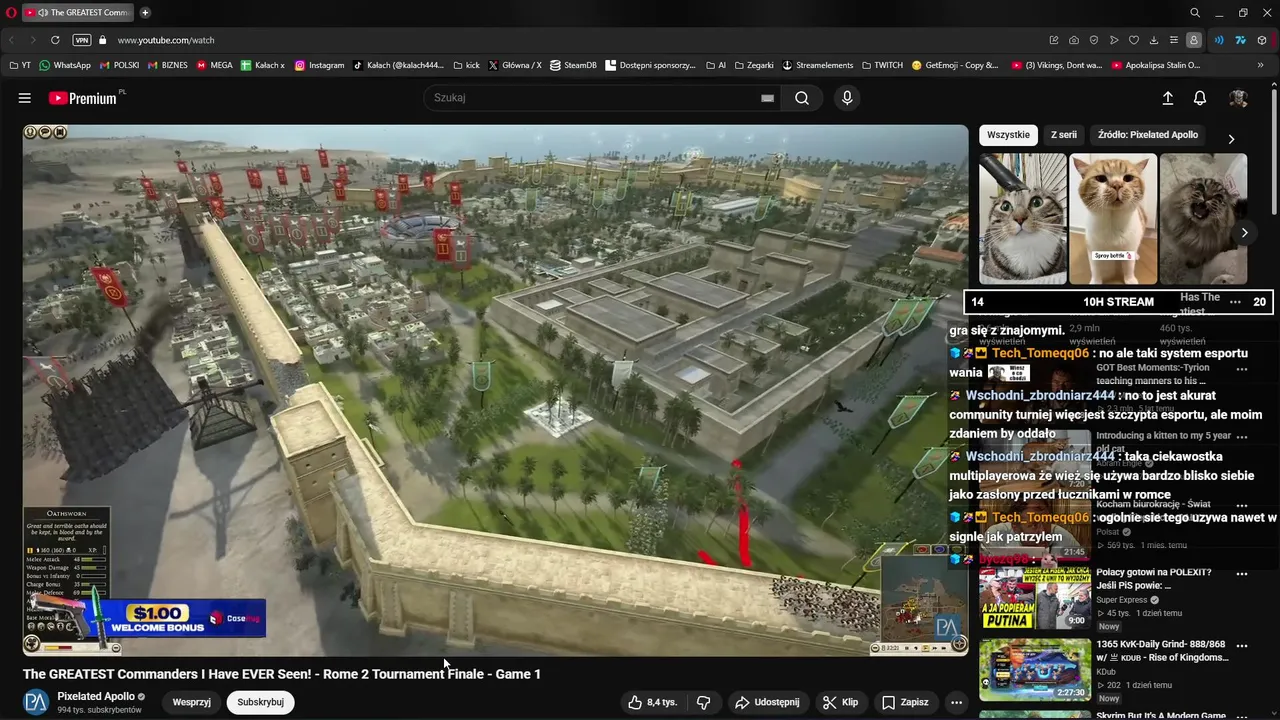Click the Pixelated Apollo channel avatar
This screenshot has height=720, width=1280.
[x=36, y=702]
